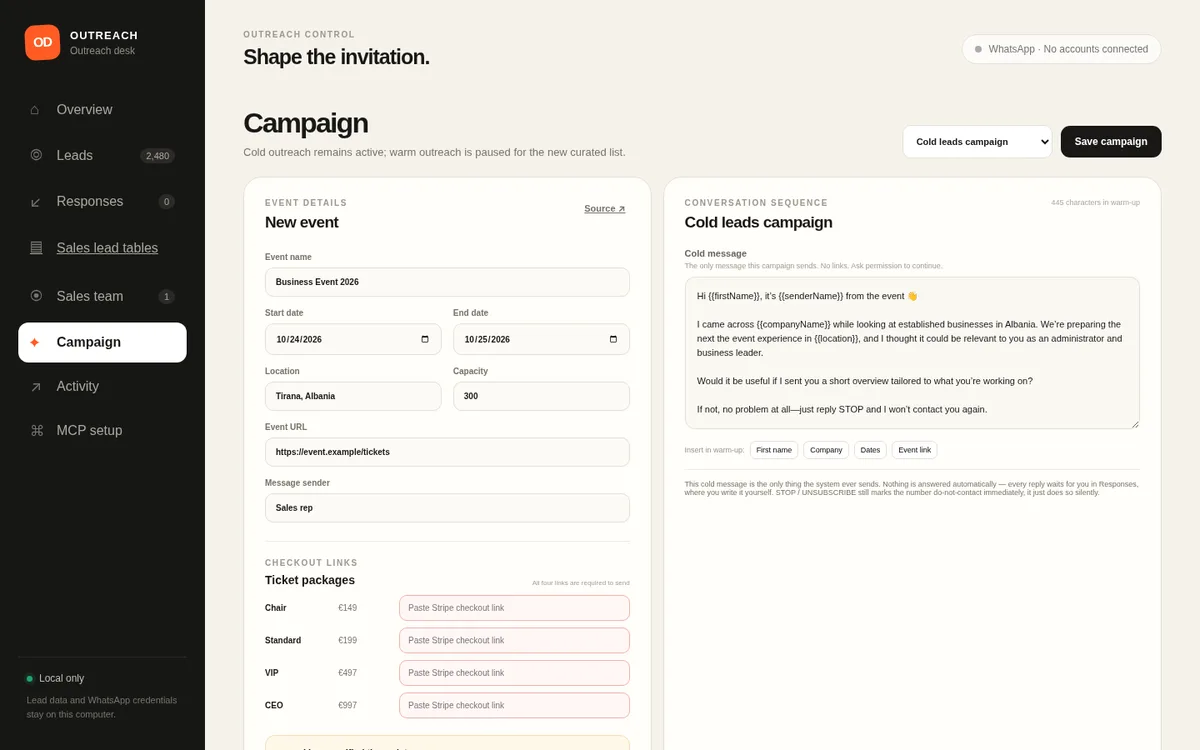This screenshot has width=1200, height=750.
Task: Edit the Location field
Action: [x=353, y=396]
